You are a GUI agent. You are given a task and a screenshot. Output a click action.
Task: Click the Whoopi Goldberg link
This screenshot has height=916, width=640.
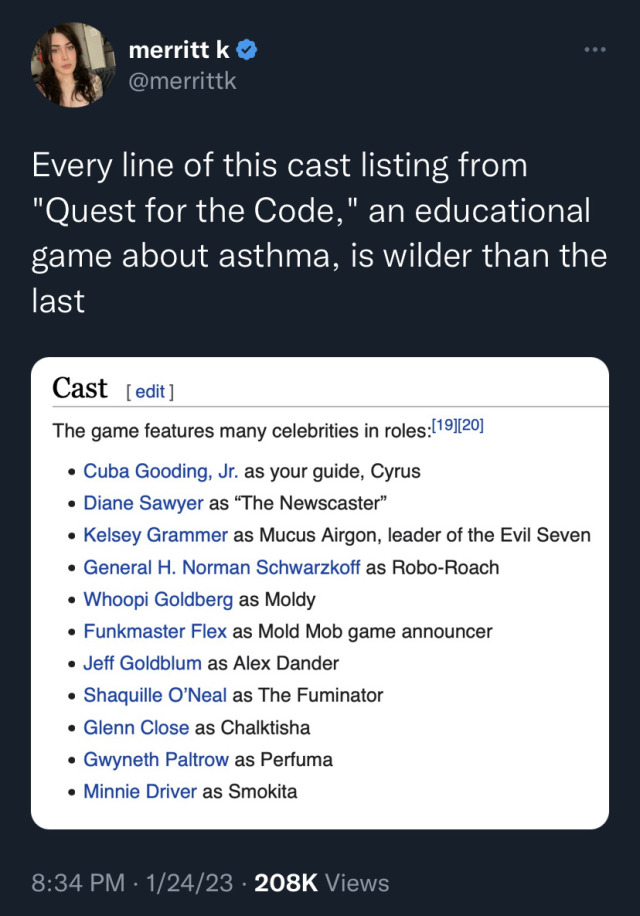[158, 599]
